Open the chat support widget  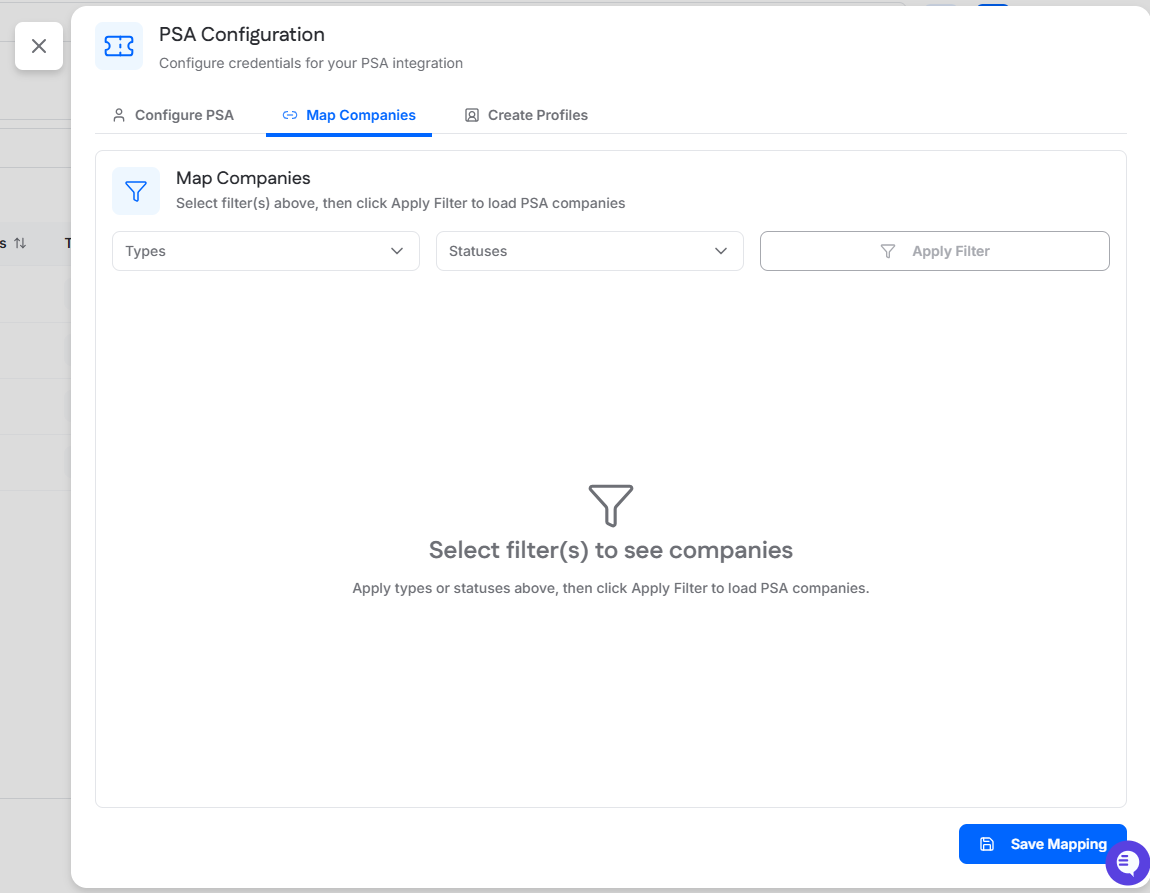pyautogui.click(x=1127, y=862)
